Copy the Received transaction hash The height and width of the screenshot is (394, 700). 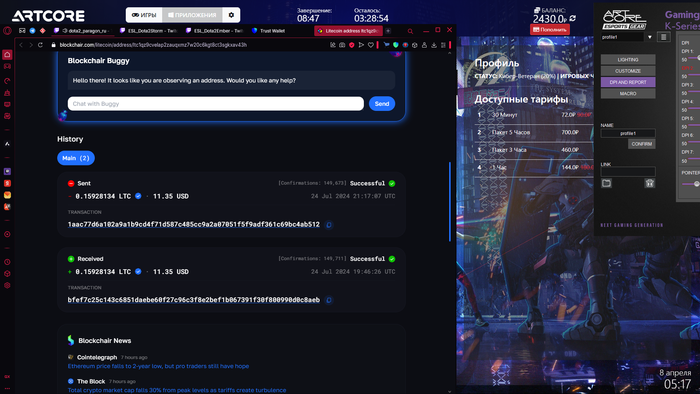pos(329,300)
